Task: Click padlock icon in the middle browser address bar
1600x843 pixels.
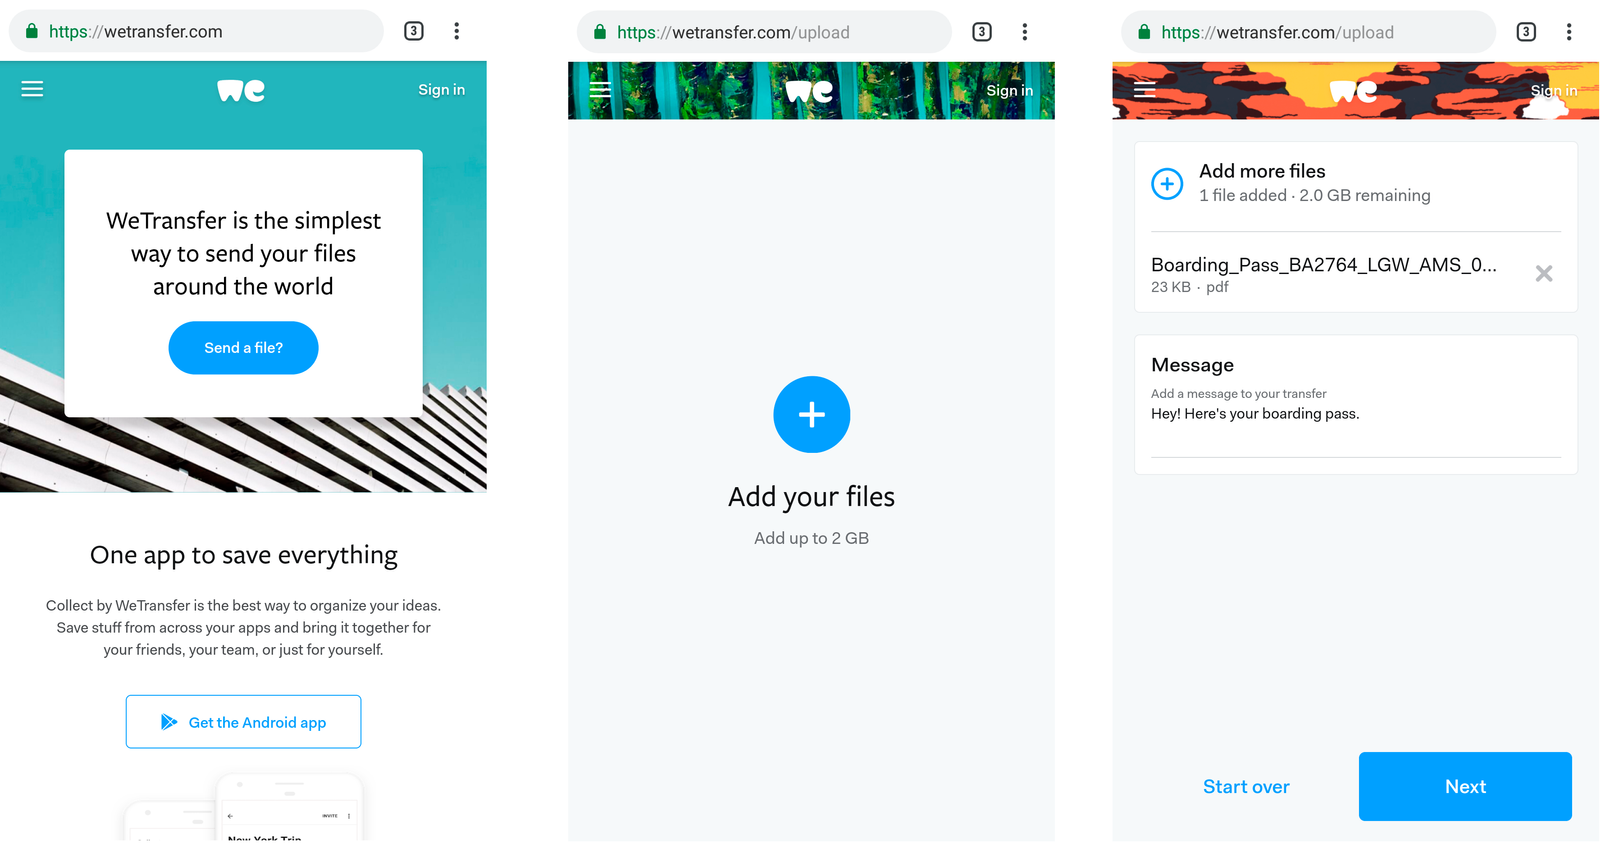Action: click(x=600, y=32)
